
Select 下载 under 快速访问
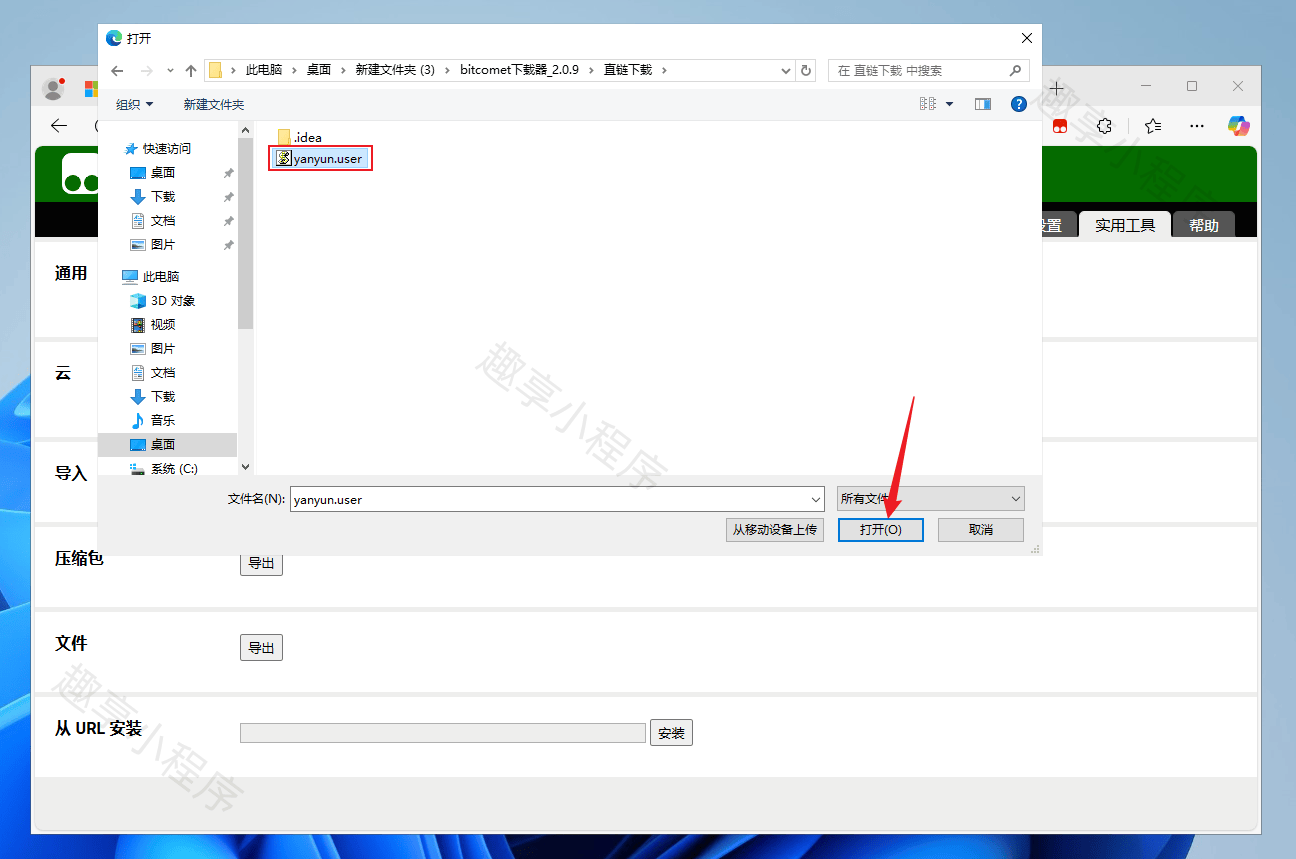[162, 197]
